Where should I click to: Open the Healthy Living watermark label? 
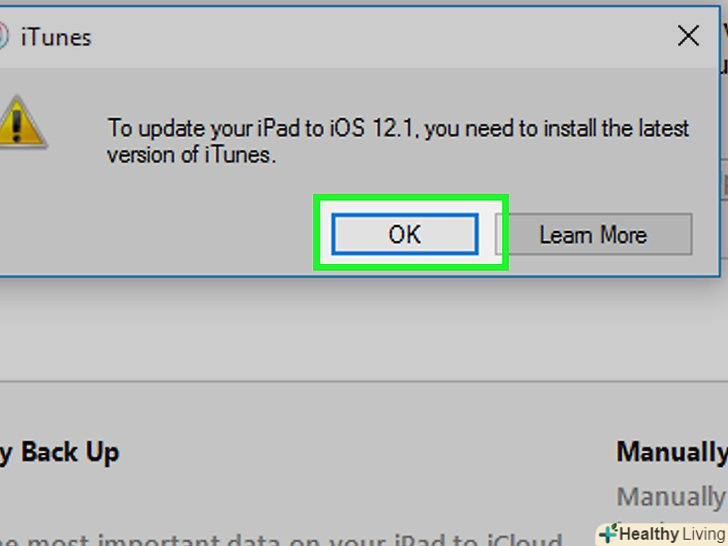pos(672,534)
